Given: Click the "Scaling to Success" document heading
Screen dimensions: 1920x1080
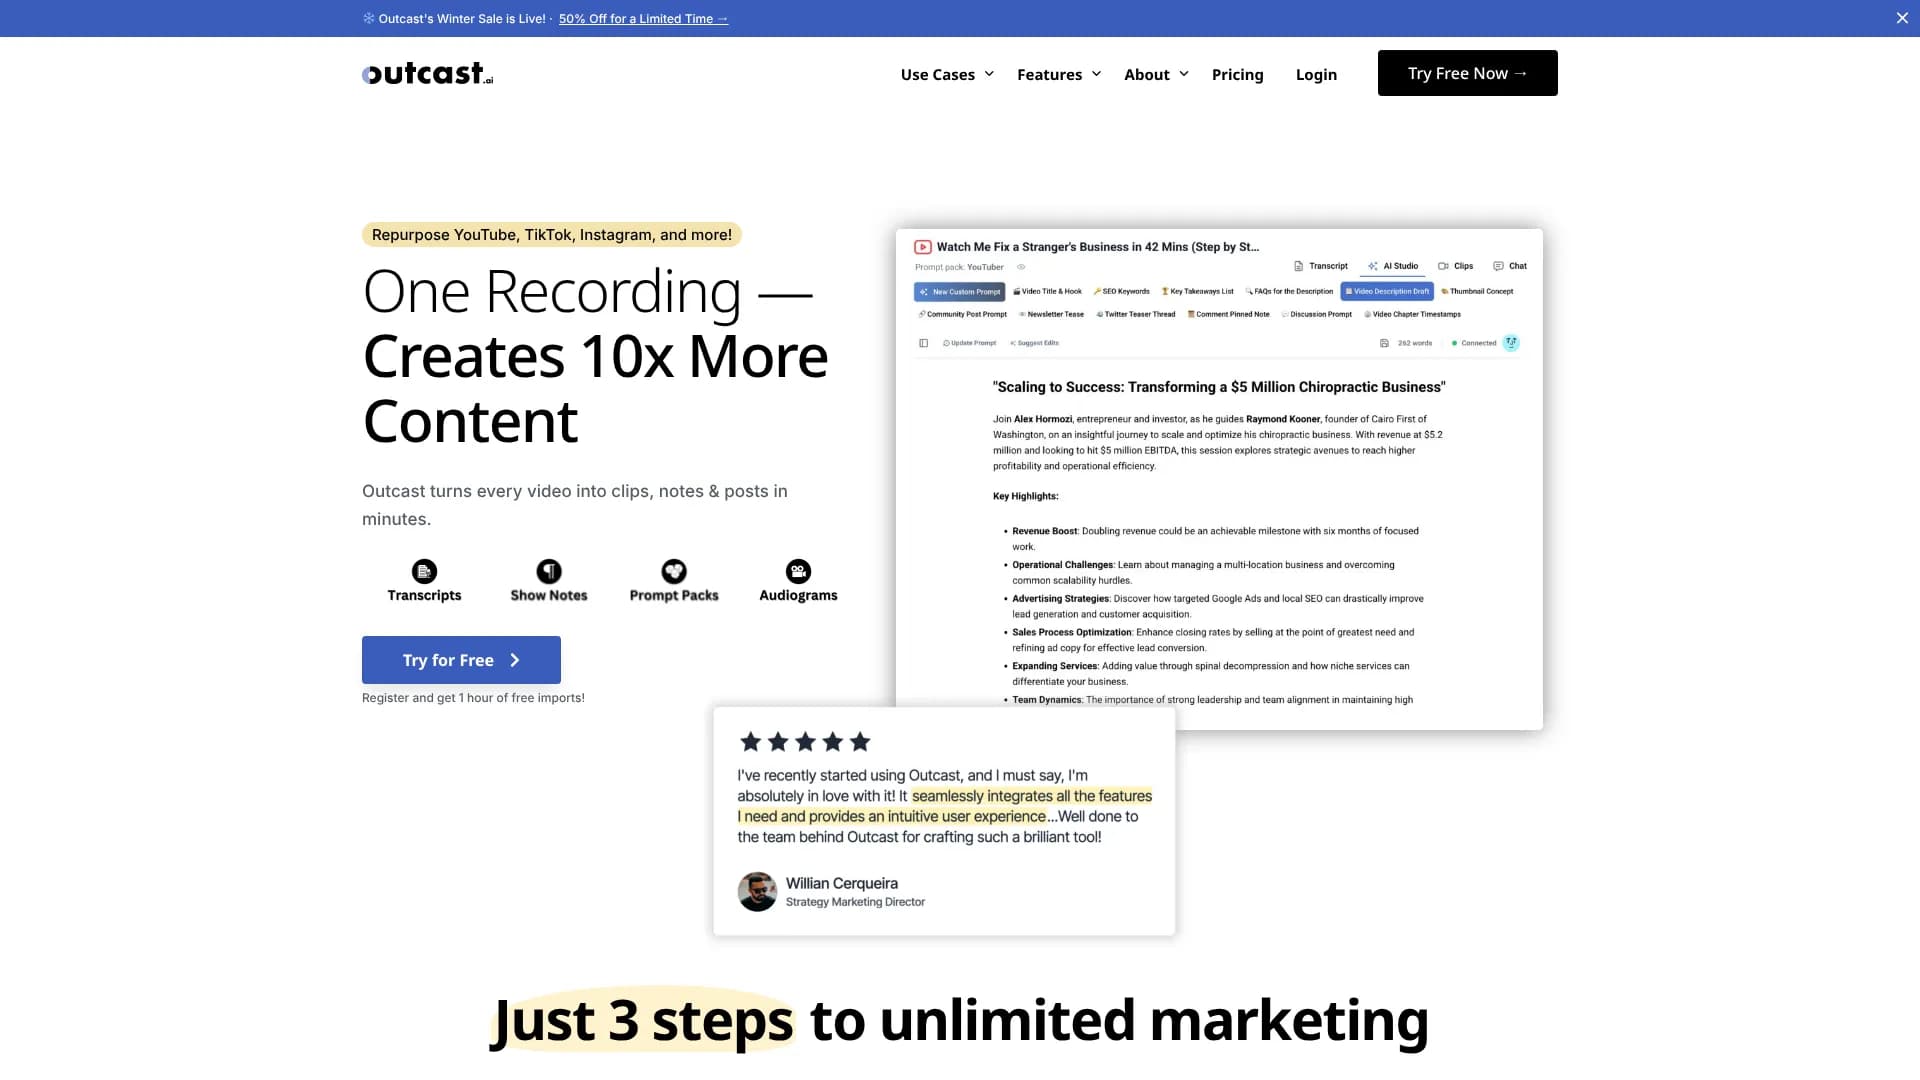Looking at the screenshot, I should [x=1219, y=387].
